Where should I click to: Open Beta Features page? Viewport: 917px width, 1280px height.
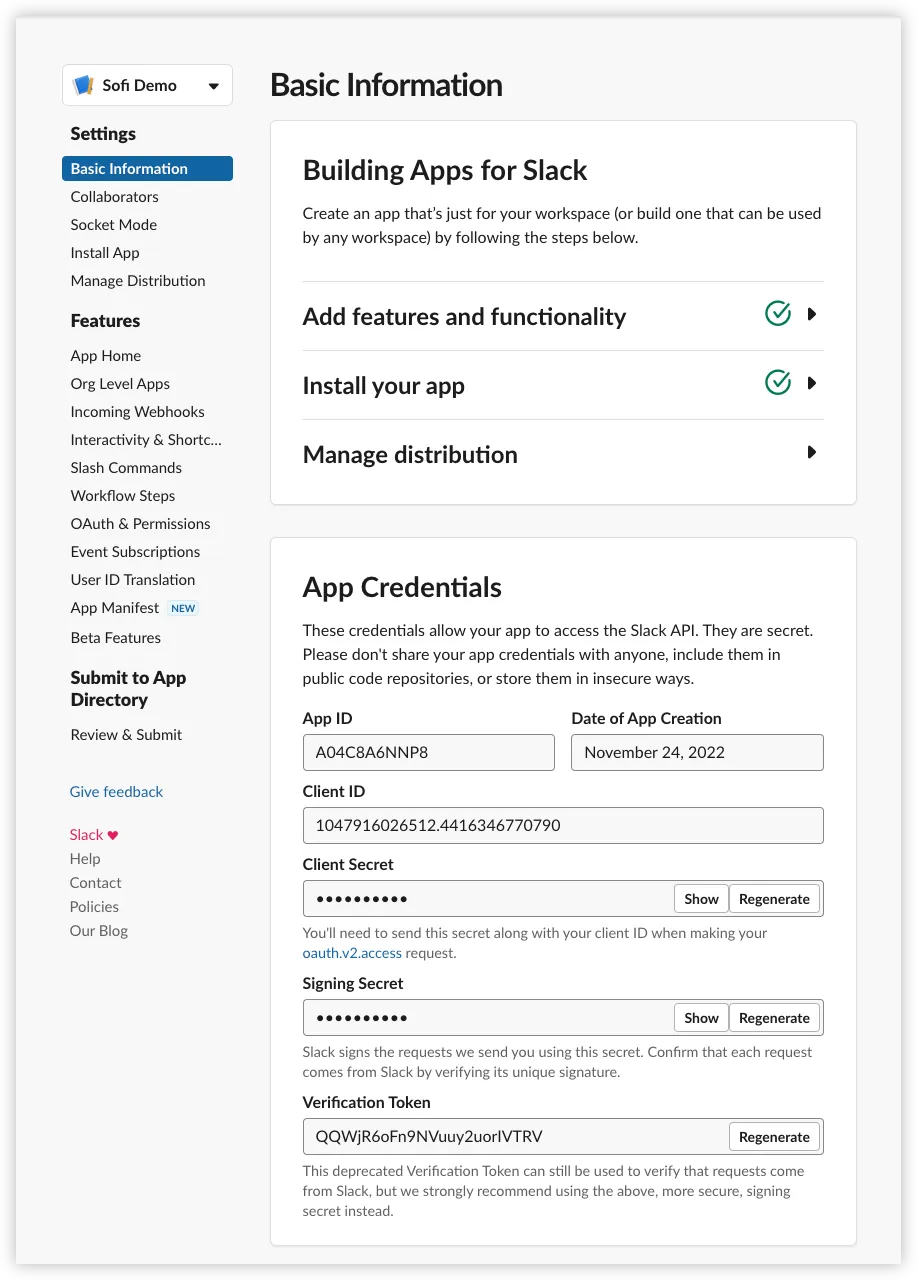point(115,638)
